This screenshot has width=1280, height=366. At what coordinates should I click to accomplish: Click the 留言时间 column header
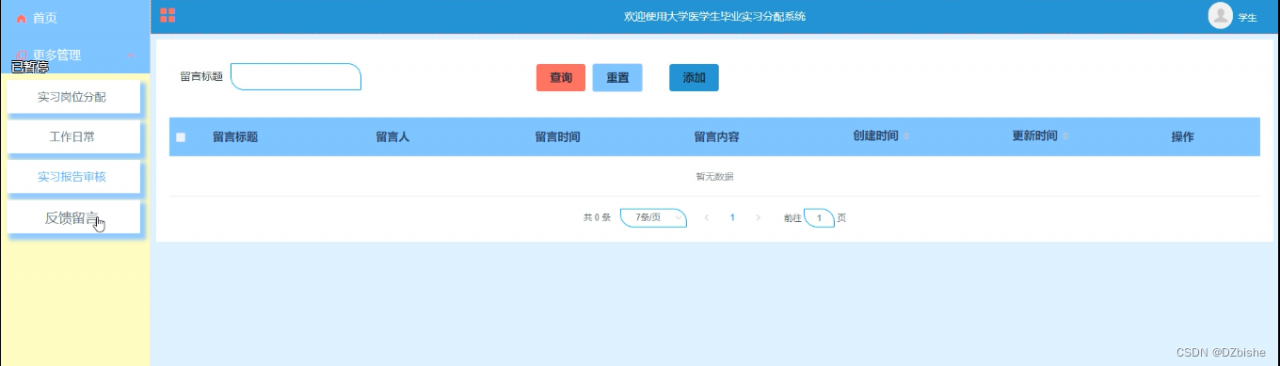tap(557, 137)
